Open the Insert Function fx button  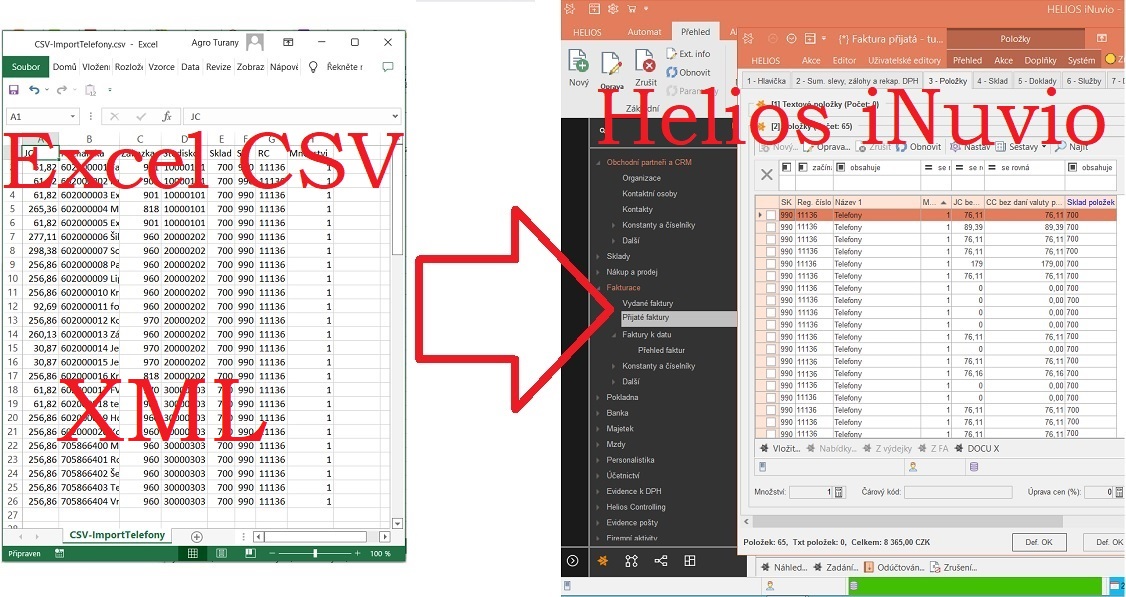[x=167, y=116]
